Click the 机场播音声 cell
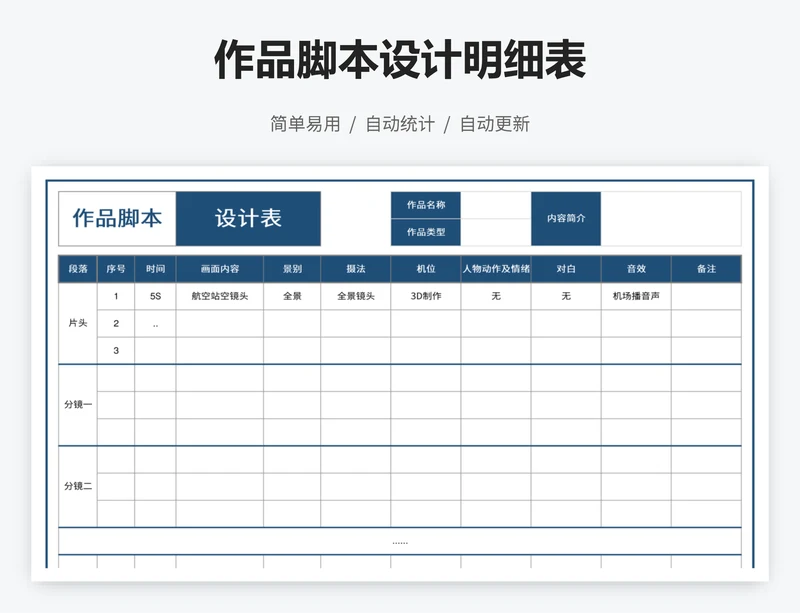Image resolution: width=800 pixels, height=613 pixels. [x=636, y=296]
